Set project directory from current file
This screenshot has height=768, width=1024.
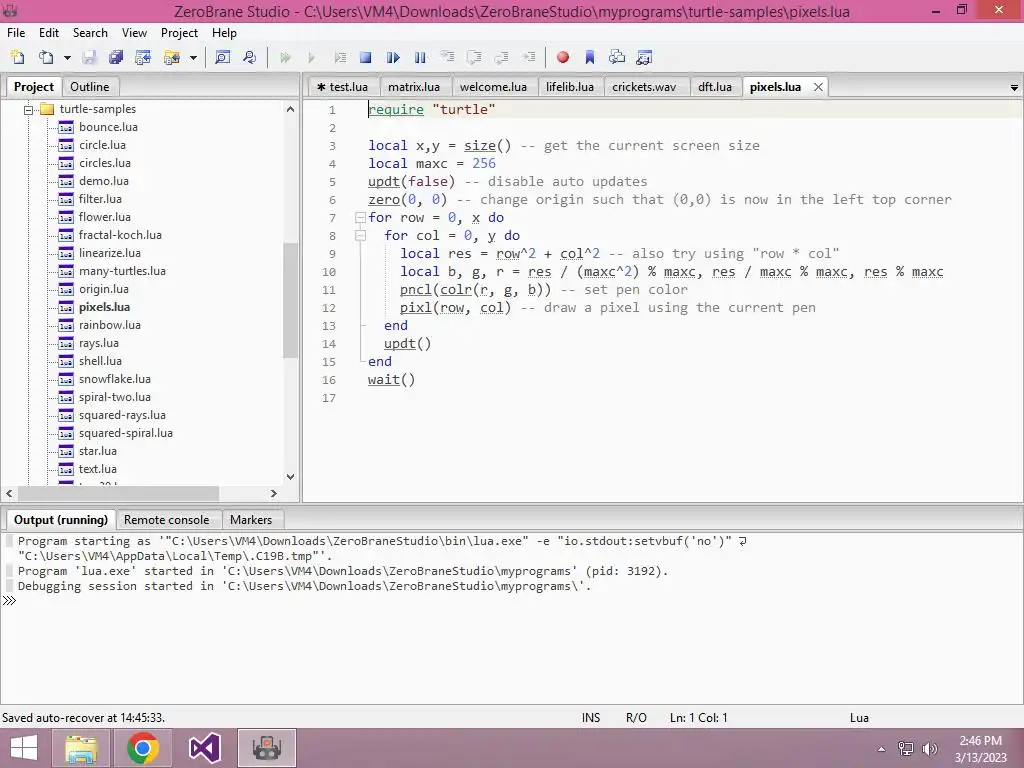point(143,57)
